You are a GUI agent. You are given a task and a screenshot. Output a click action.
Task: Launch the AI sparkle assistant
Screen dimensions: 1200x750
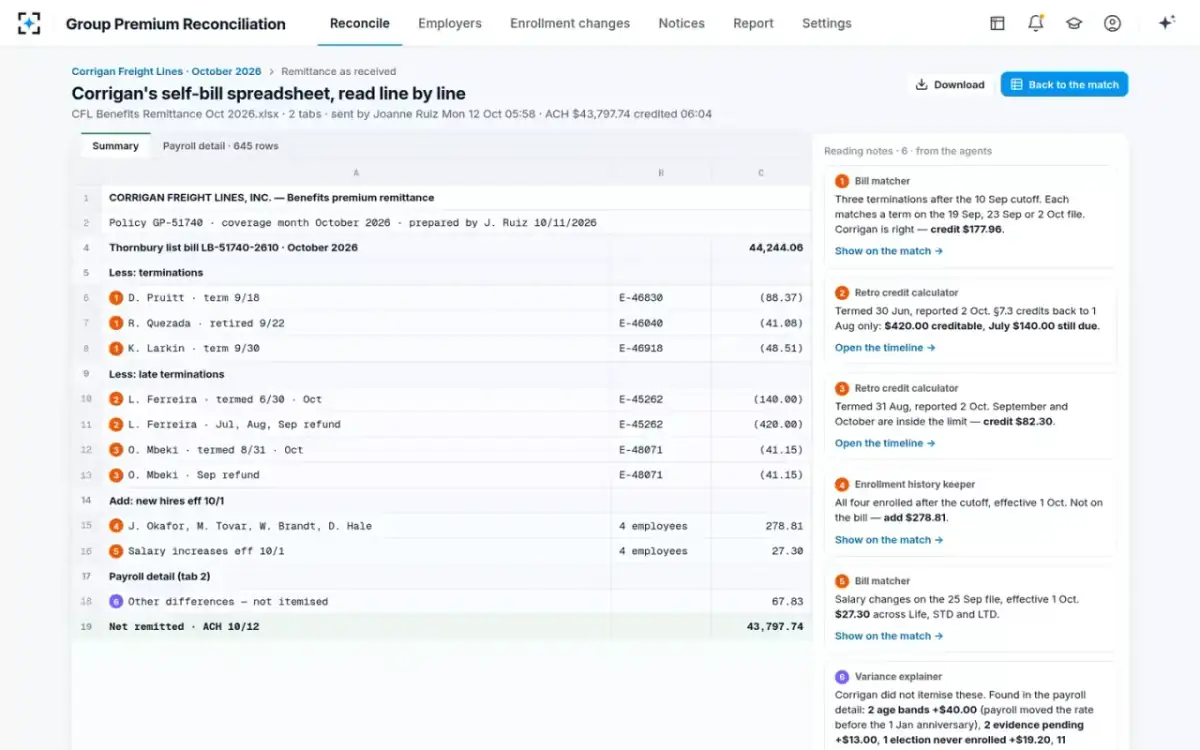[1166, 23]
